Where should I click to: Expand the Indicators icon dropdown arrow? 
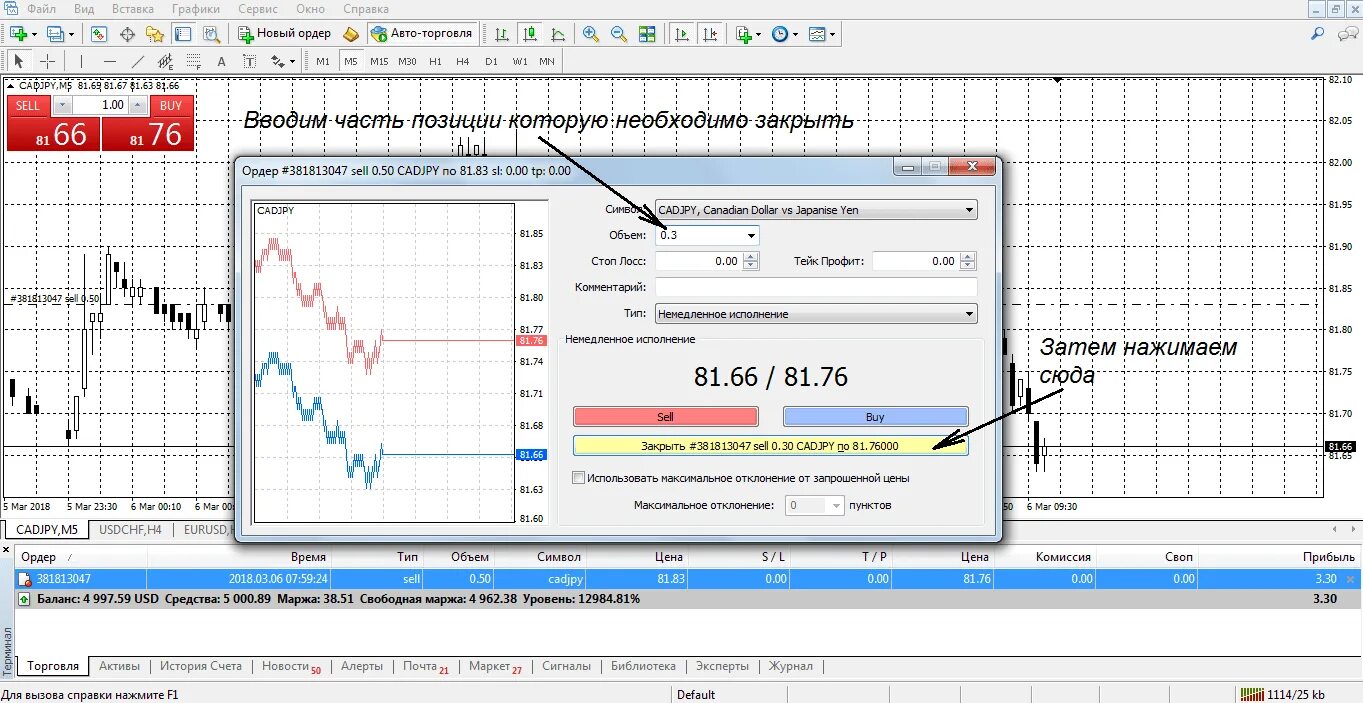click(x=758, y=34)
